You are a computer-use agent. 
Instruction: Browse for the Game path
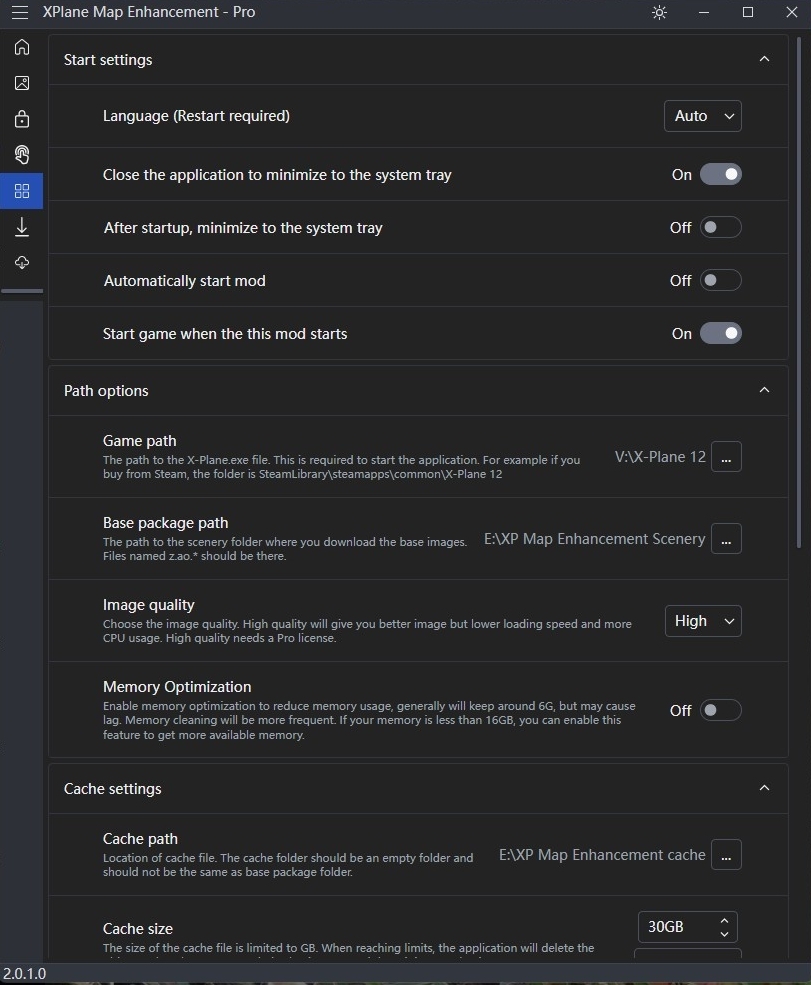pyautogui.click(x=726, y=457)
